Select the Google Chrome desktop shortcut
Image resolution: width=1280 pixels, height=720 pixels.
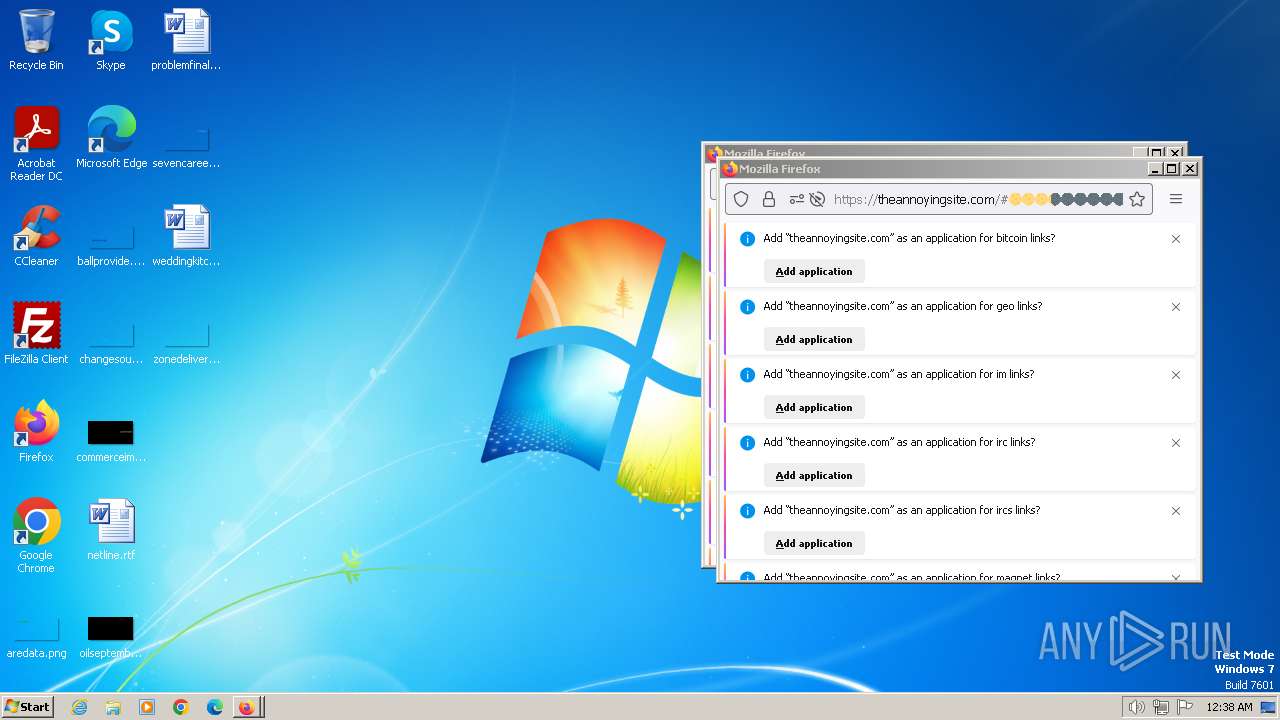(x=36, y=535)
